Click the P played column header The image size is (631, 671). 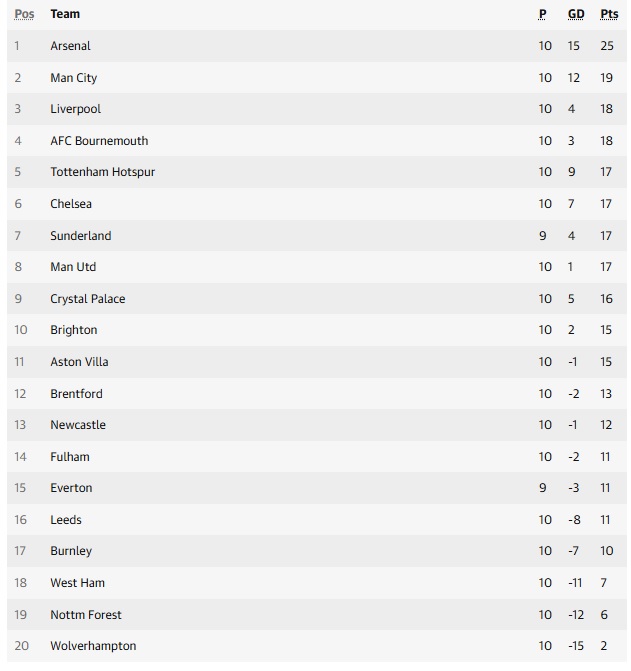click(x=543, y=14)
